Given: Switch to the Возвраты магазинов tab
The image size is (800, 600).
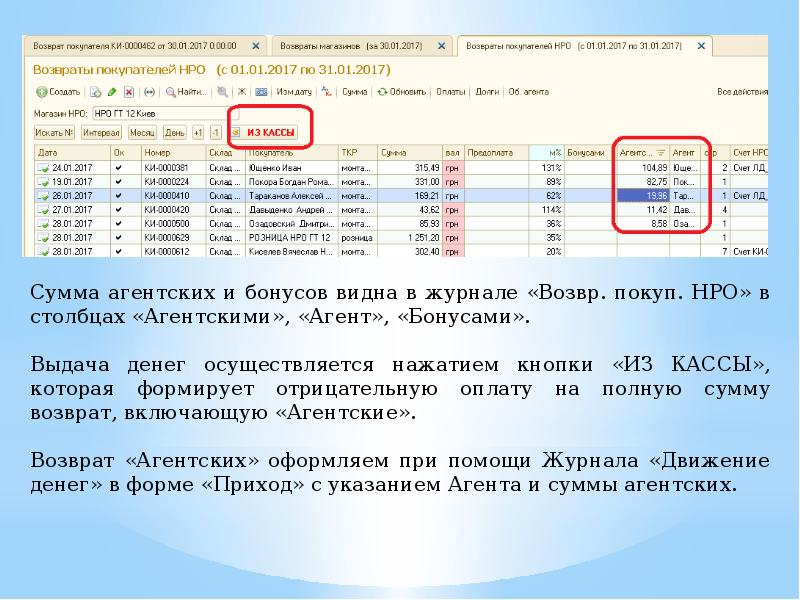Looking at the screenshot, I should 351,46.
